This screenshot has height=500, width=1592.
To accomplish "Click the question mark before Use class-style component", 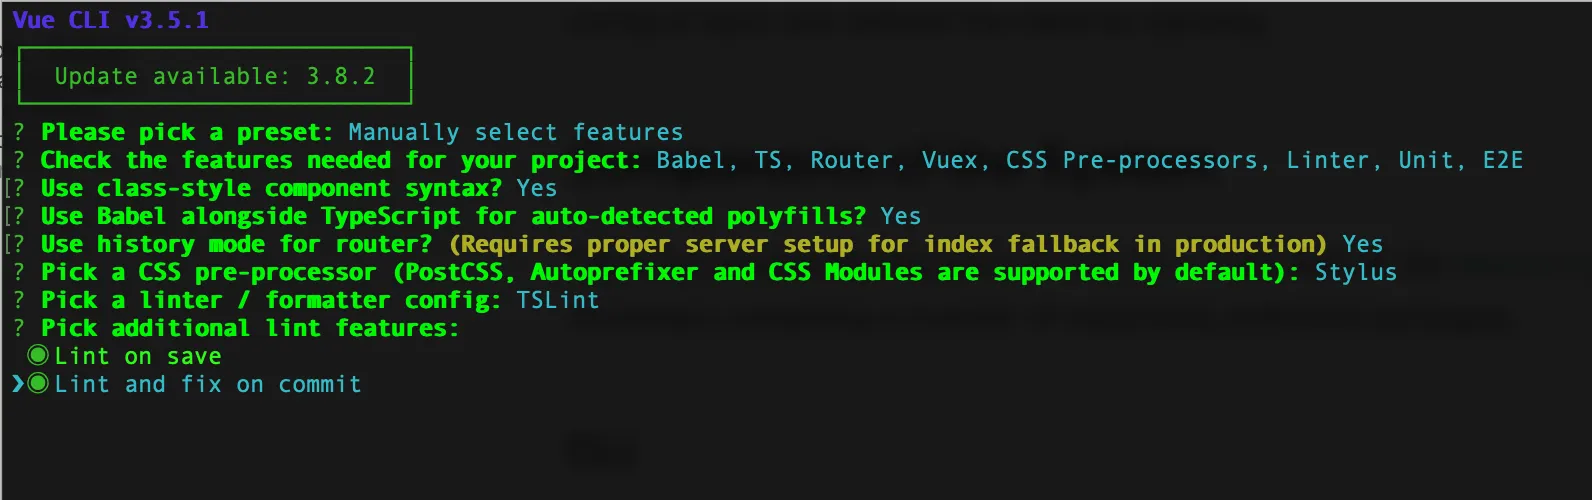I will point(19,188).
